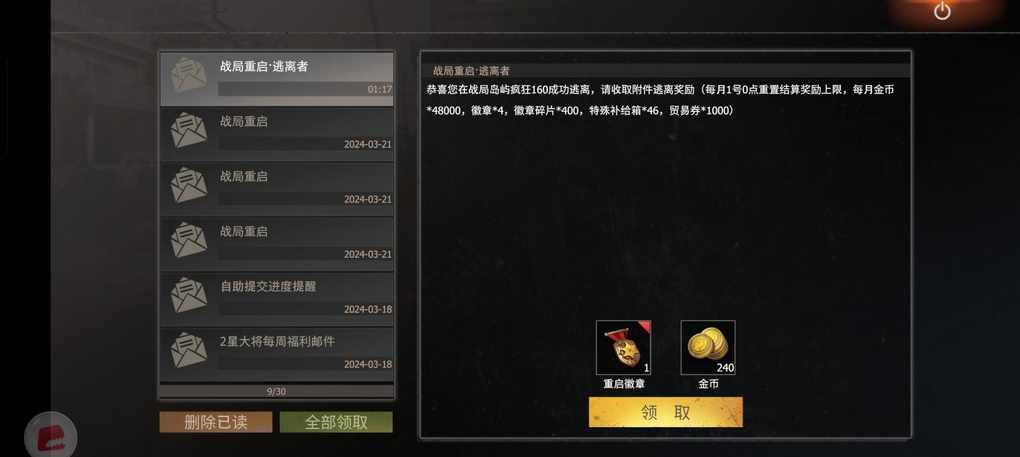Click envelope icon of 2星大将每周福利邮件
Screen dimensions: 1020x457
click(189, 350)
